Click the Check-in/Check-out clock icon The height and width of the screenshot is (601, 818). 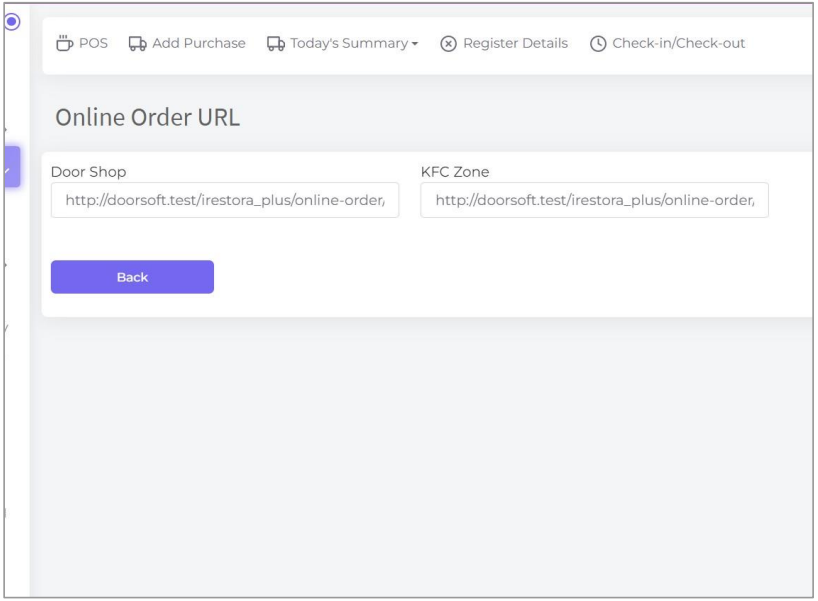[598, 44]
